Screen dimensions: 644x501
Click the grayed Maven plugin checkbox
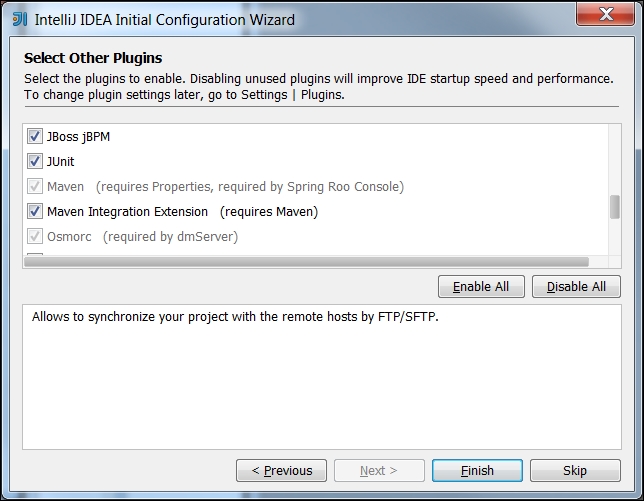35,186
